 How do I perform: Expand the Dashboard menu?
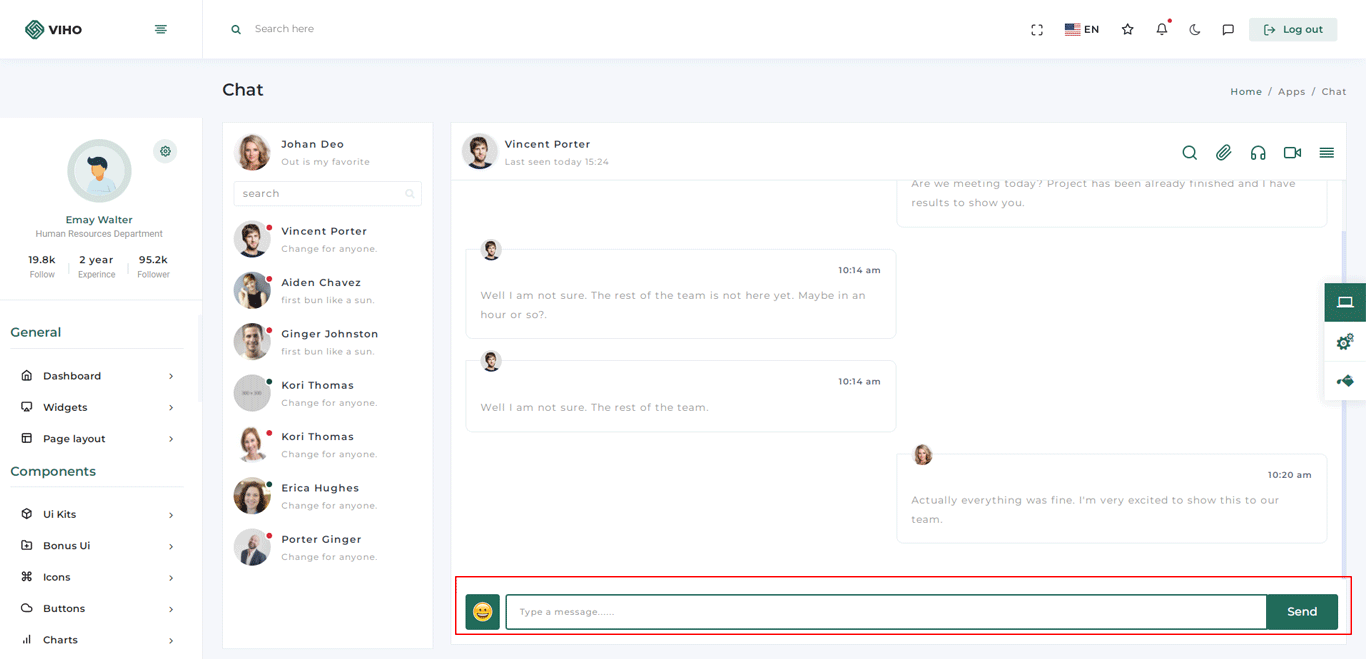[x=97, y=376]
